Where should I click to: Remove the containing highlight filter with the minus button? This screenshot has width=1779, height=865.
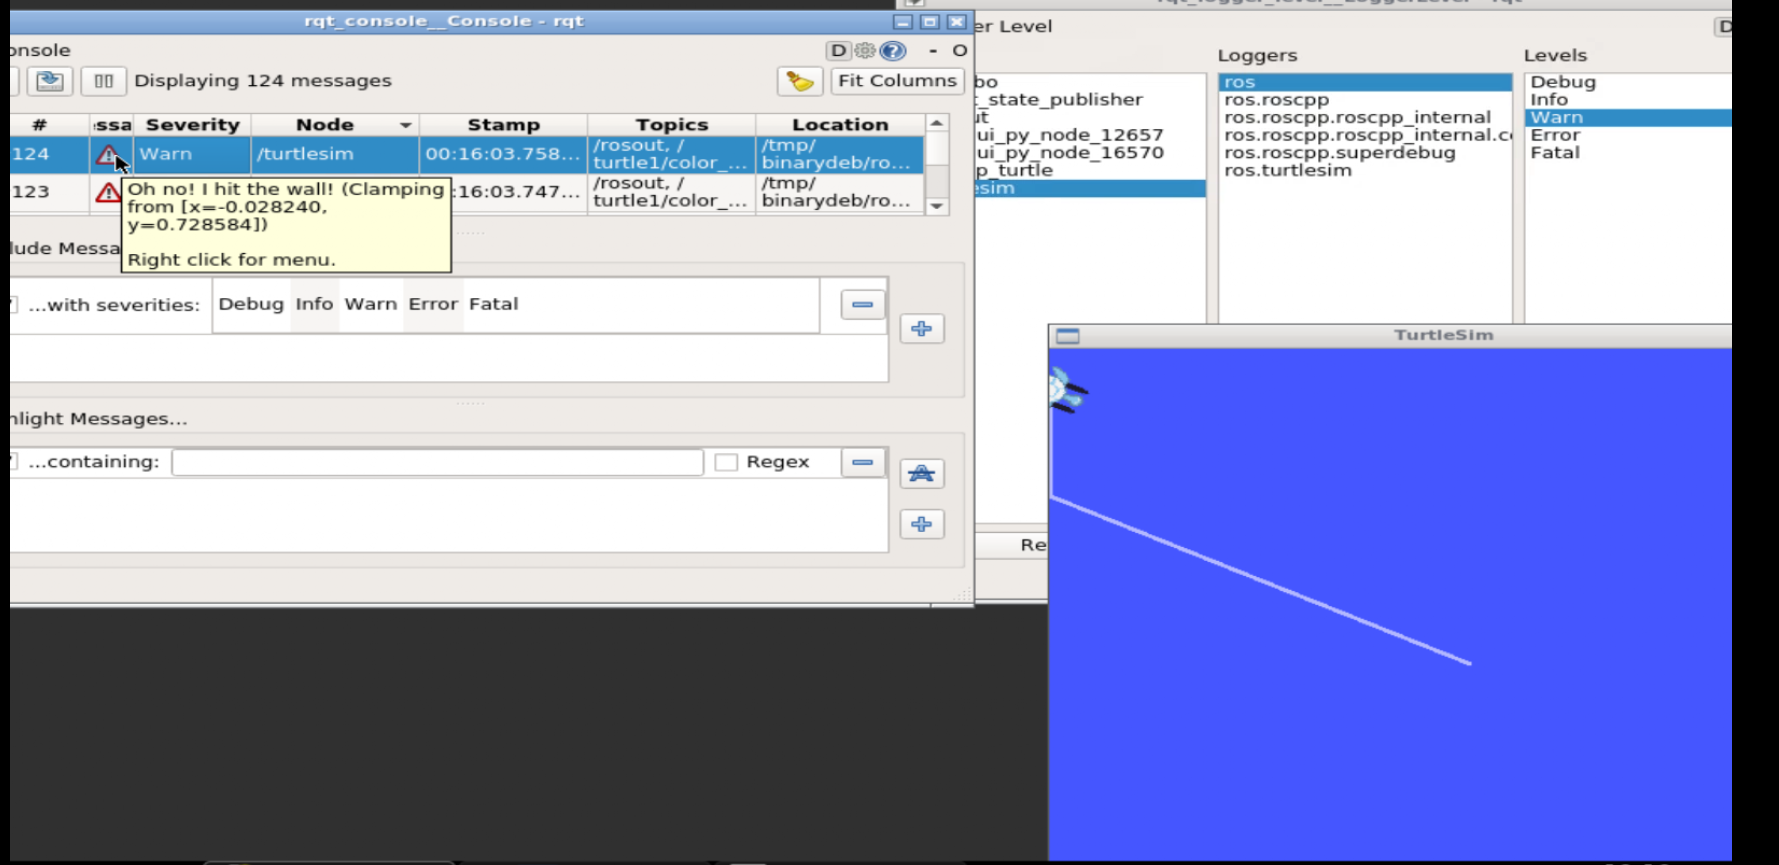(x=862, y=462)
